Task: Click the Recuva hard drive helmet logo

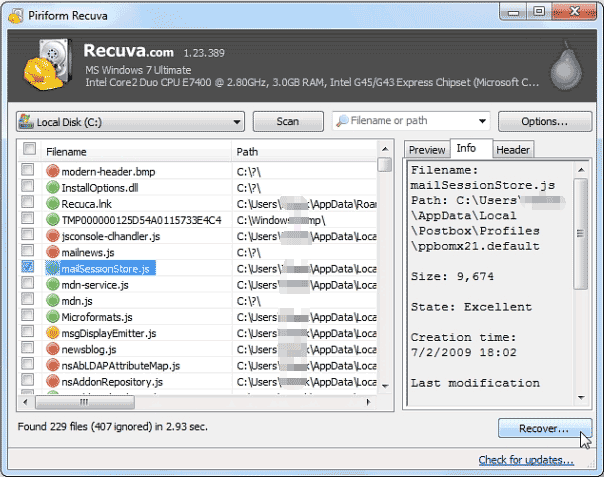Action: tap(48, 64)
